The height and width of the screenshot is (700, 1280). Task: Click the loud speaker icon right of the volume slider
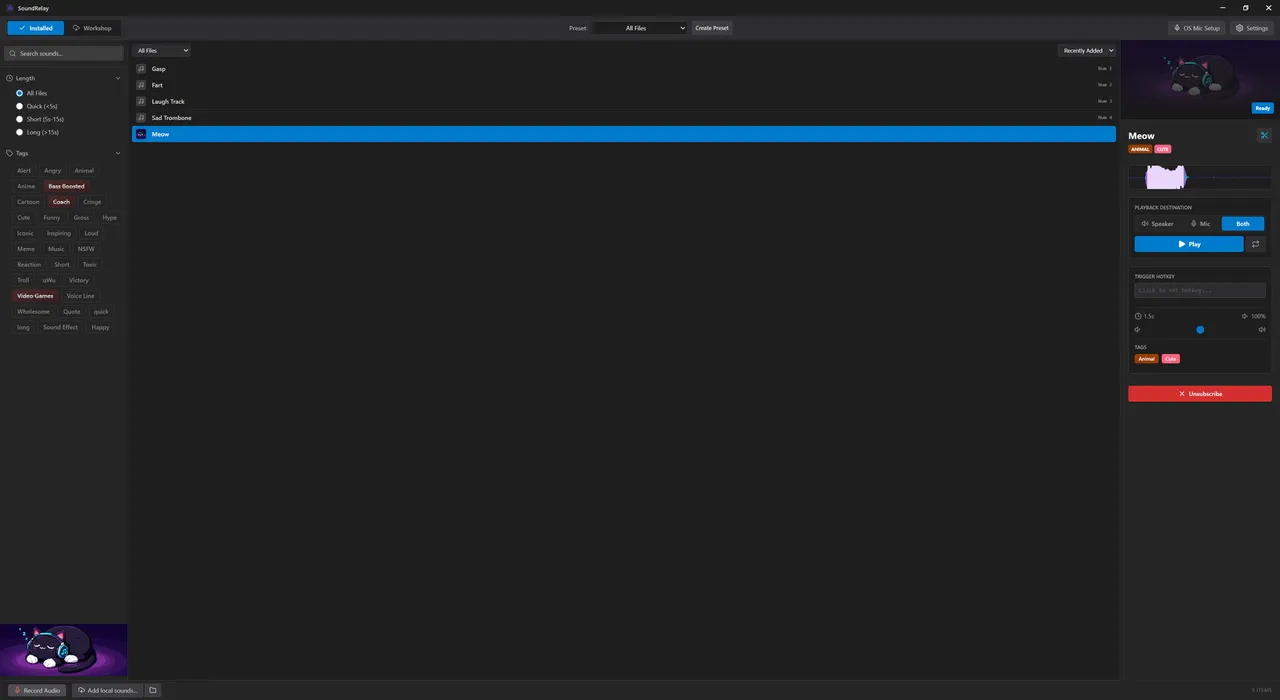tap(1262, 329)
